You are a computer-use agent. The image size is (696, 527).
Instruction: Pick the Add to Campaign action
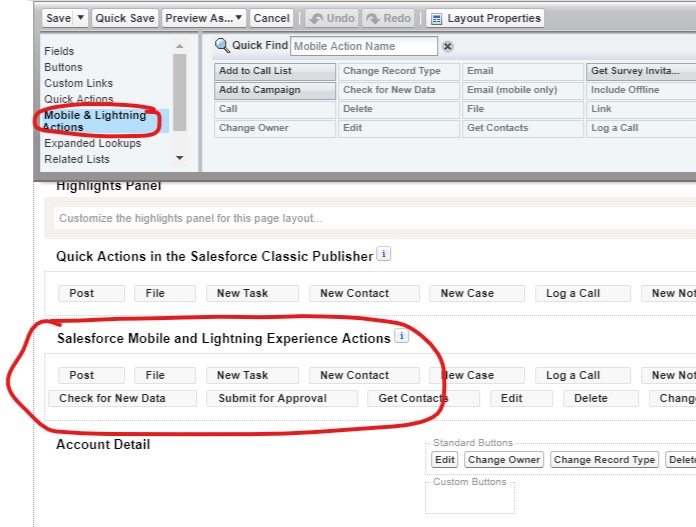click(x=275, y=90)
